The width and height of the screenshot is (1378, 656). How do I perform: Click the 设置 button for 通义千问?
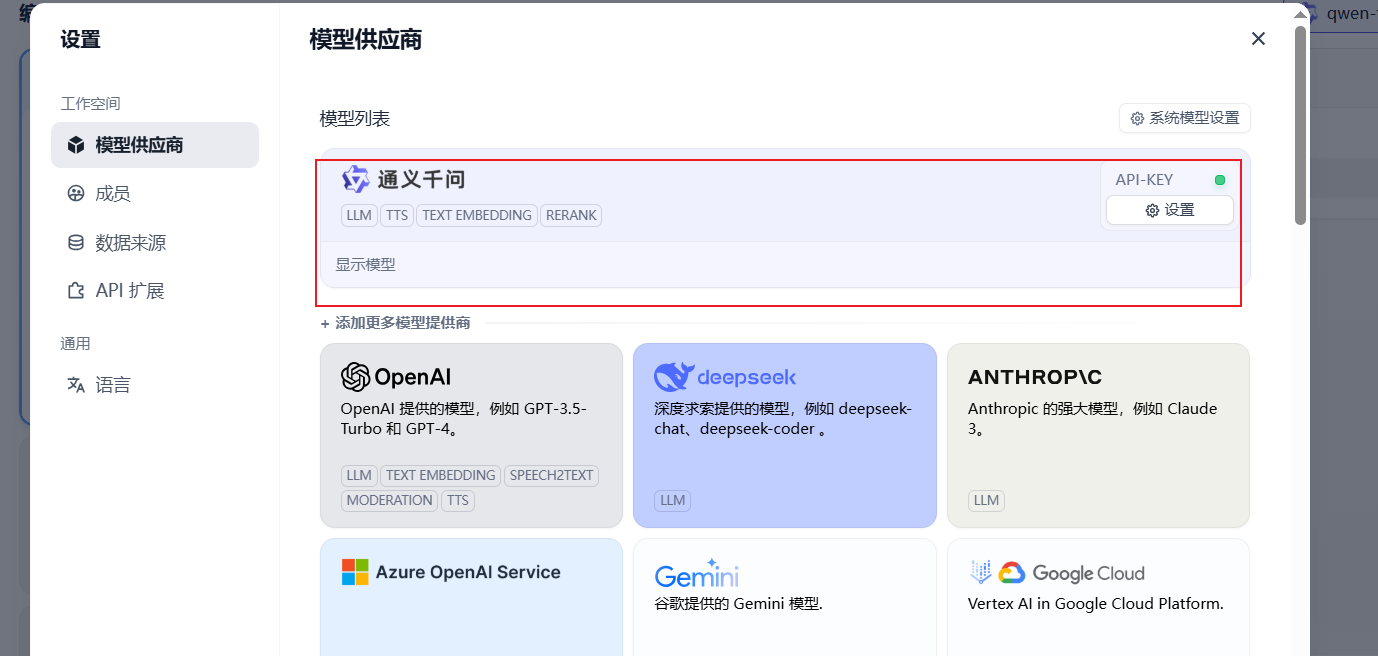(x=1169, y=210)
